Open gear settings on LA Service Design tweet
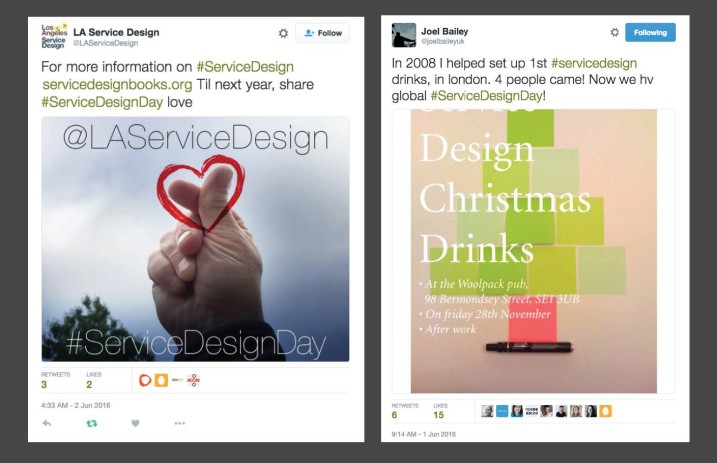 pos(284,33)
